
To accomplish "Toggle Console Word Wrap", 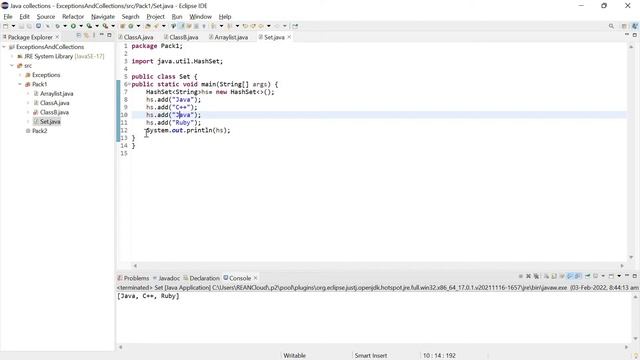I will click(x=562, y=276).
